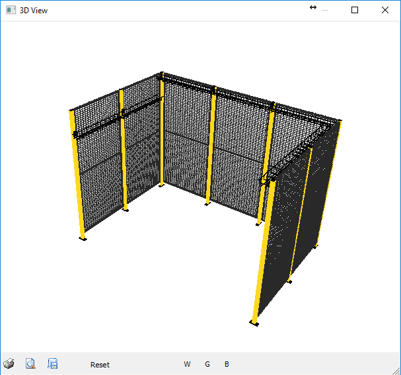
Task: Click the double-headed arrow icon in the title bar
Action: point(313,7)
